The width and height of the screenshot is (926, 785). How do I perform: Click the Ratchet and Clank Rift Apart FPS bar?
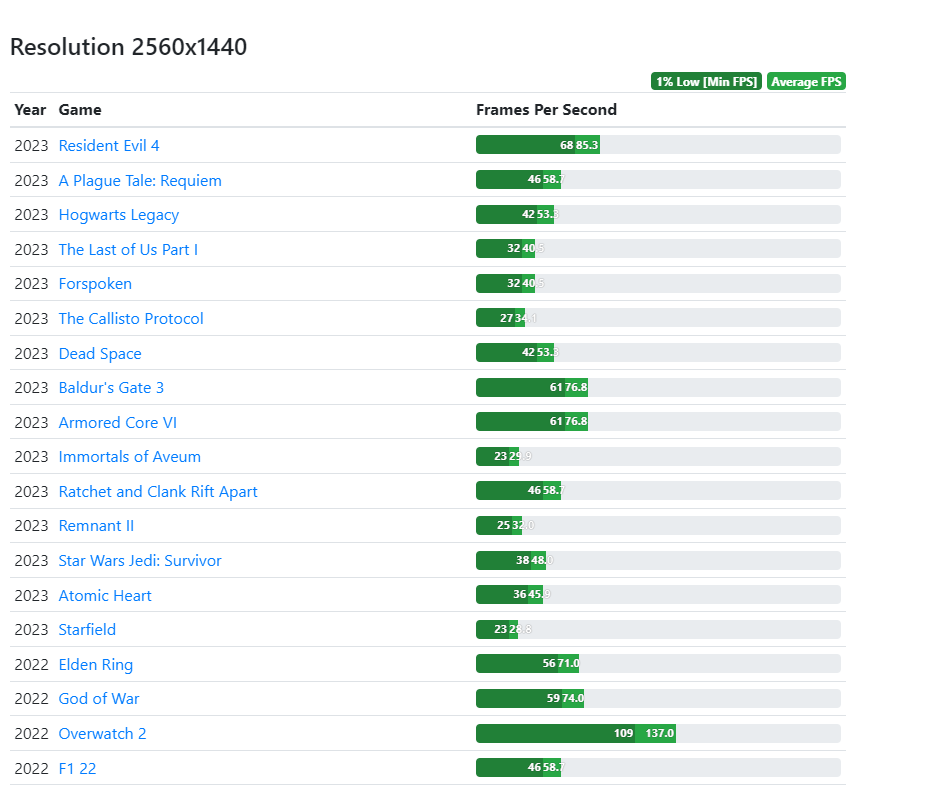[x=658, y=491]
